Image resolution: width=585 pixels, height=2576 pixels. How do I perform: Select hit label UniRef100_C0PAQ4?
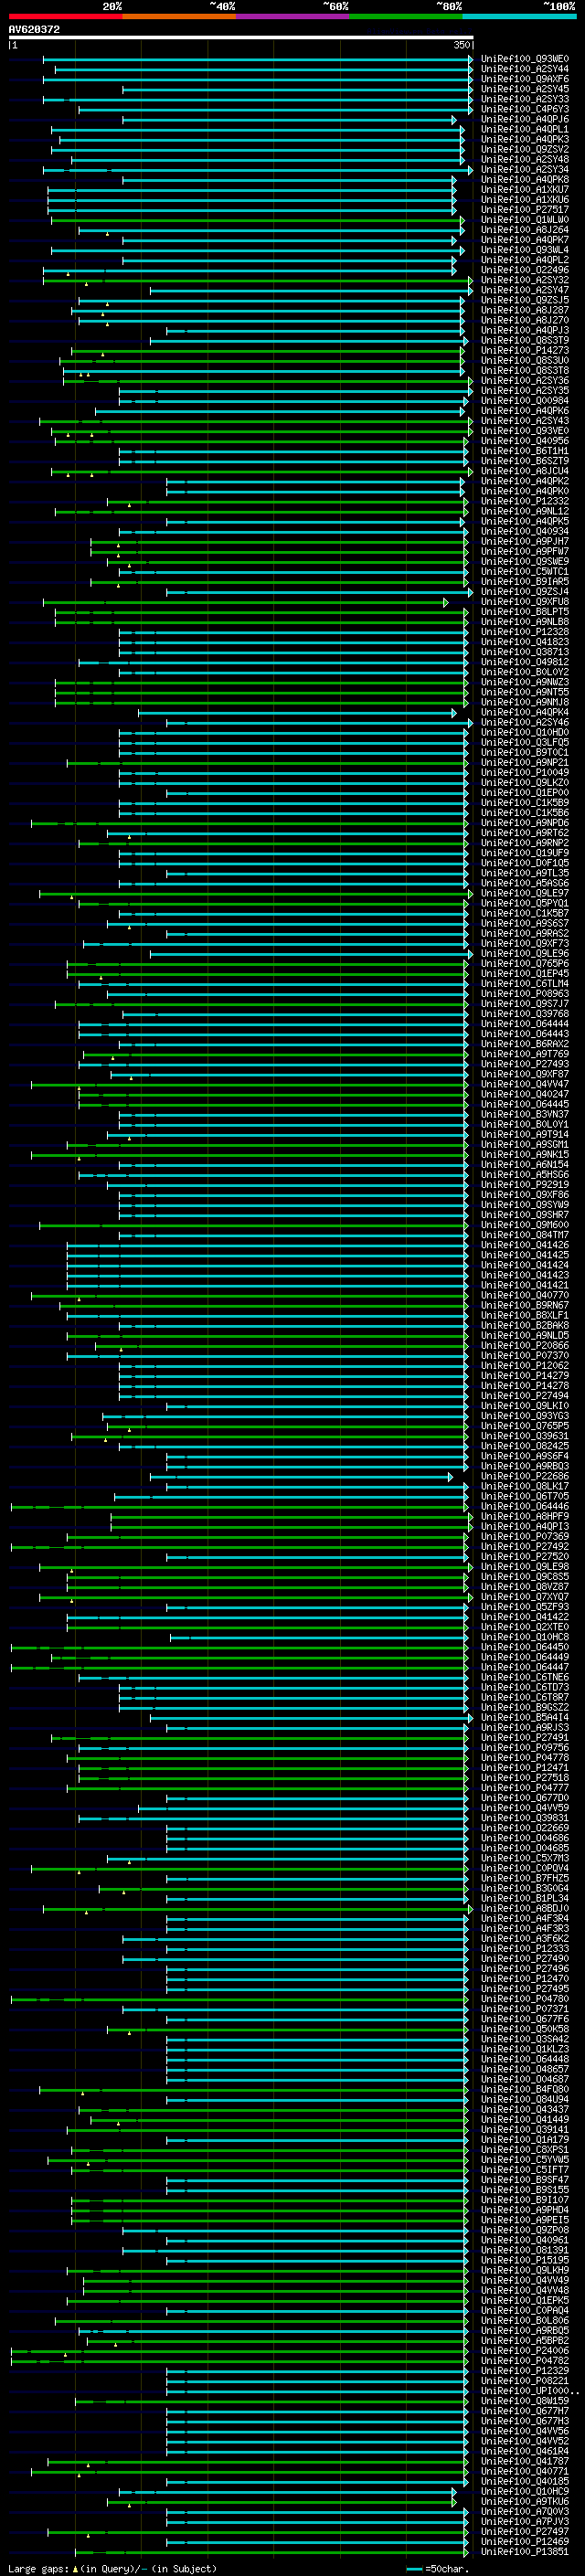coord(525,2311)
